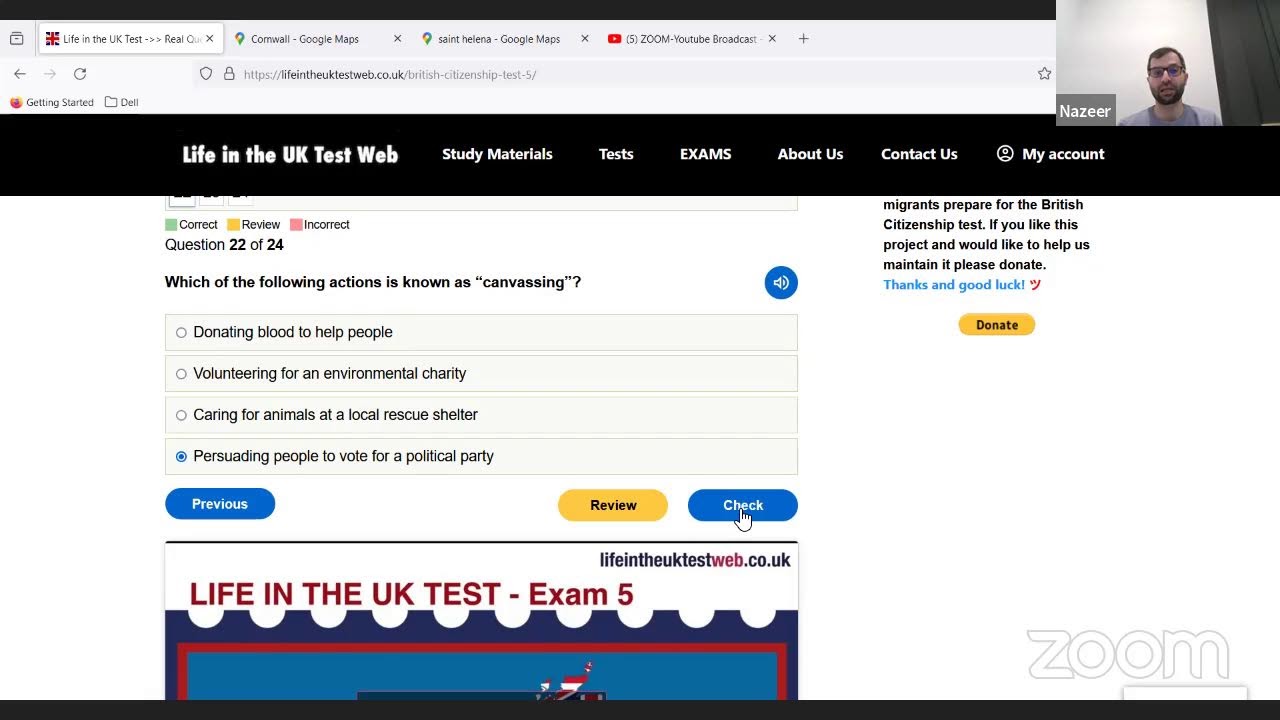
Task: Click the Nazeer webcam video thumbnail
Action: [1168, 63]
